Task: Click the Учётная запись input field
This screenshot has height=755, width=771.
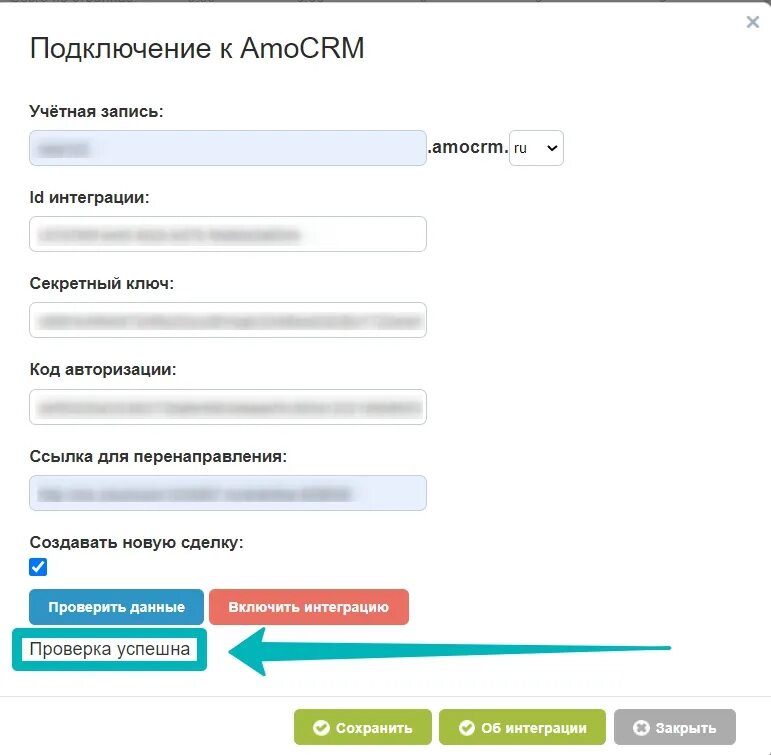Action: point(228,148)
